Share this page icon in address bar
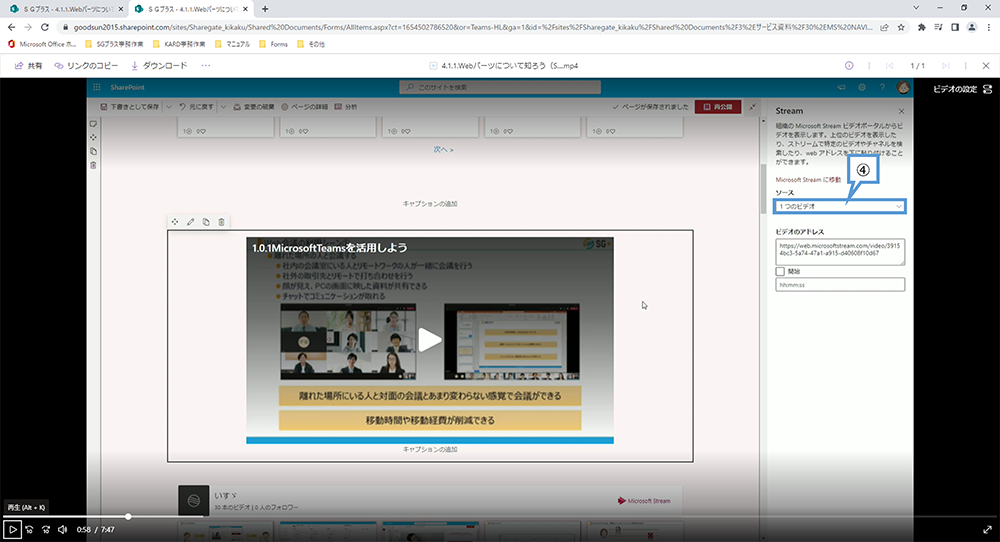Viewport: 1000px width, 542px height. (x=885, y=27)
